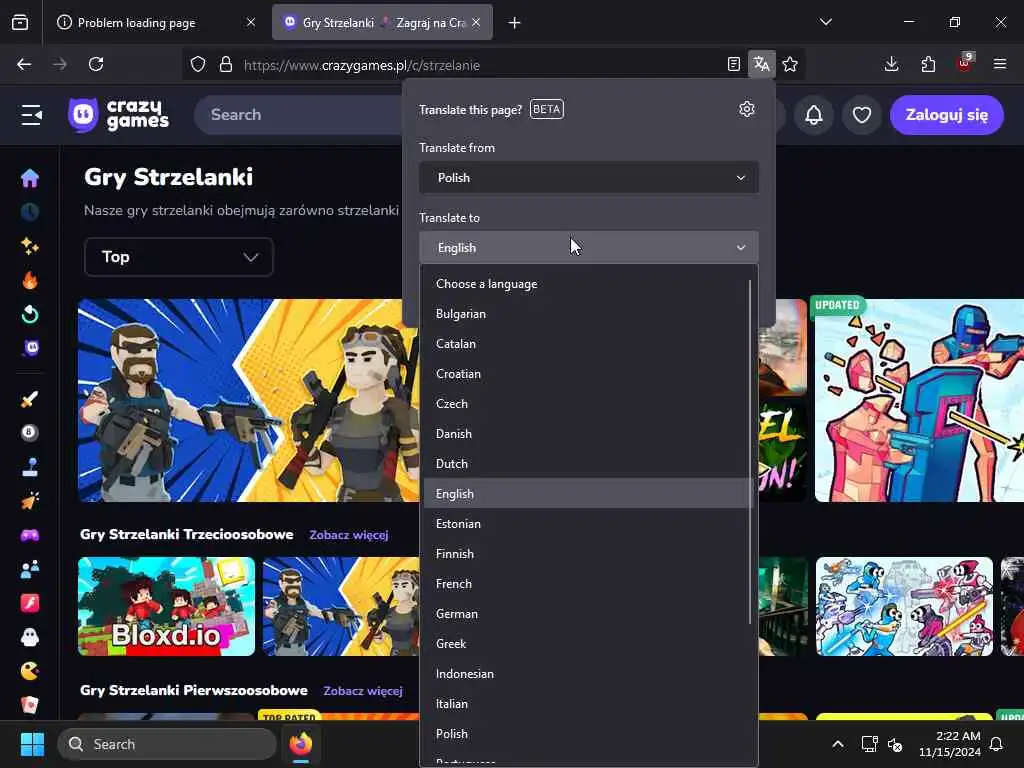Open the Pac-Man arcade category icon
The width and height of the screenshot is (1024, 768).
tap(29, 671)
